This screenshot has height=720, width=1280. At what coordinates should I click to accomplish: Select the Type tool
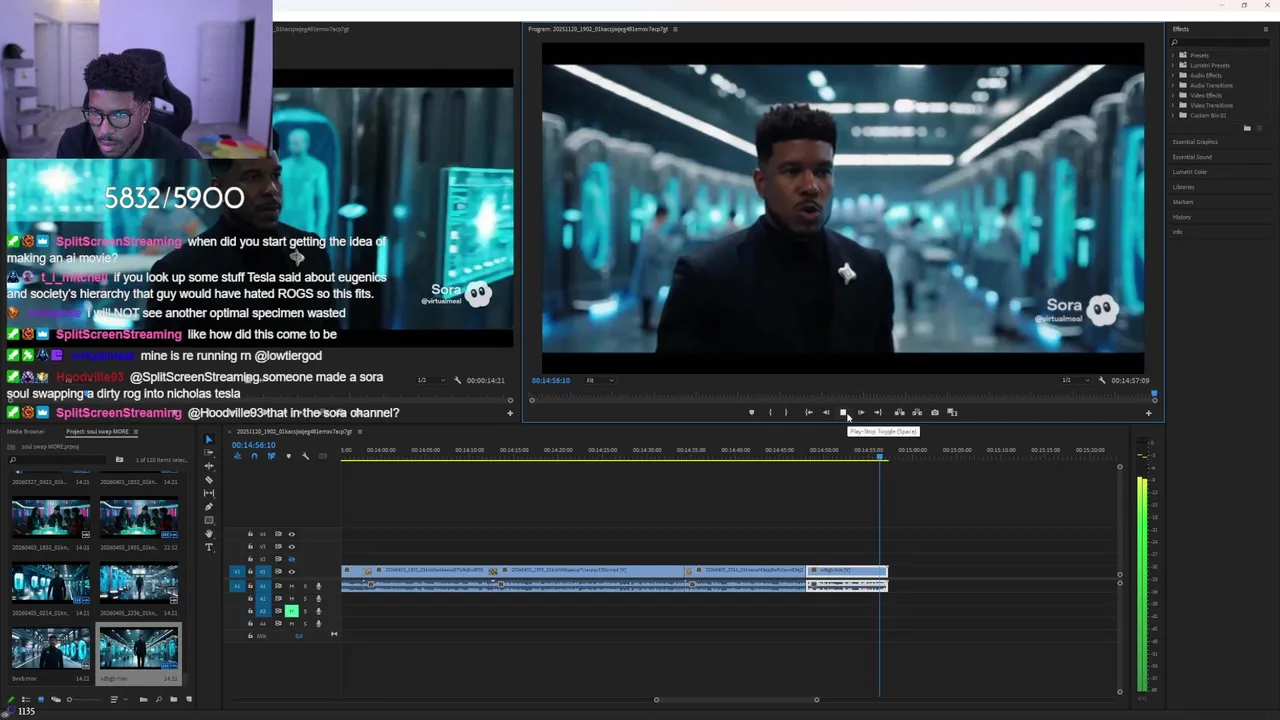[209, 547]
